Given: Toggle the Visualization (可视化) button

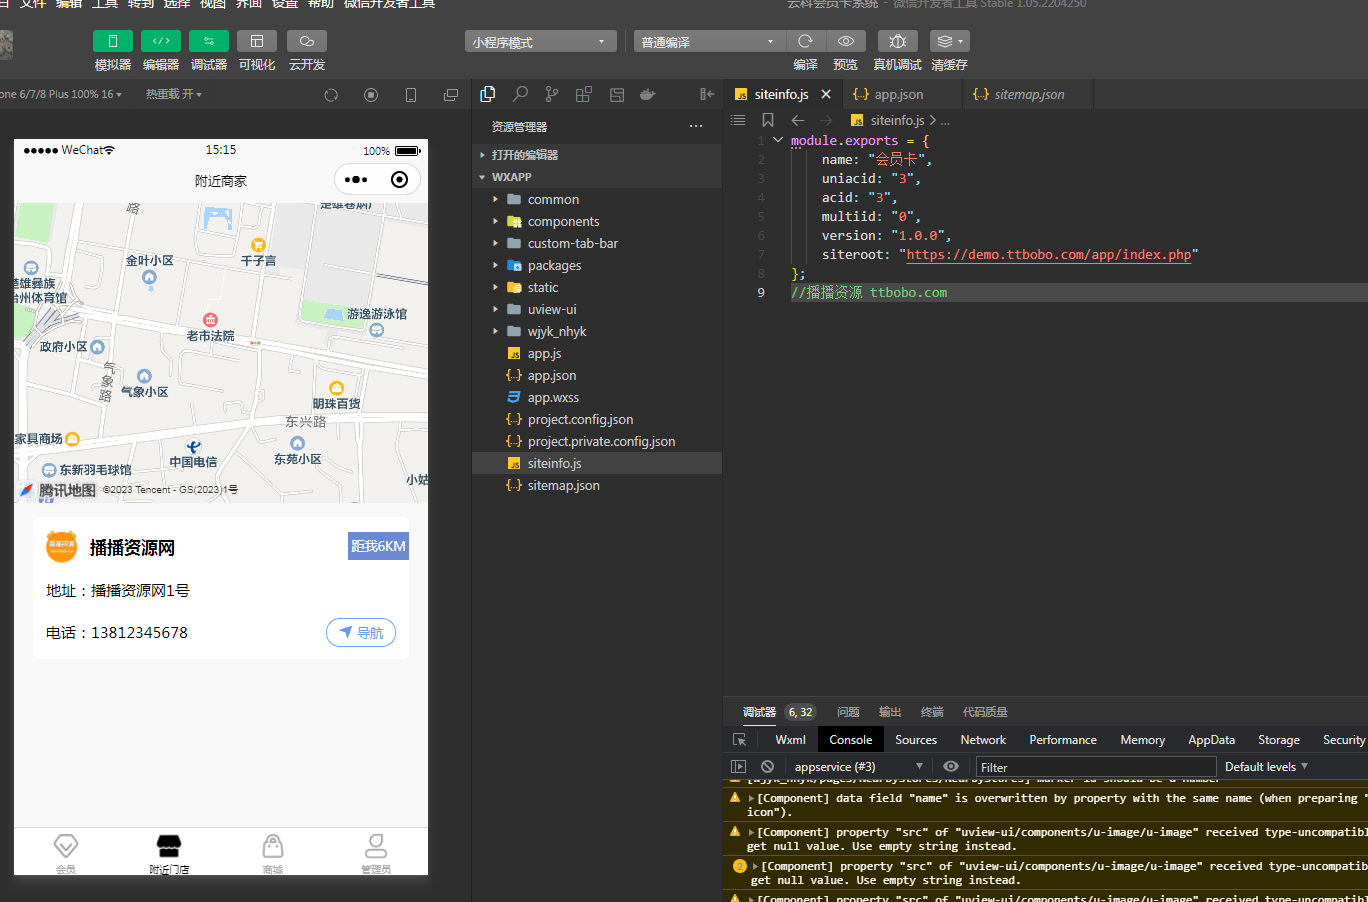Looking at the screenshot, I should point(257,41).
